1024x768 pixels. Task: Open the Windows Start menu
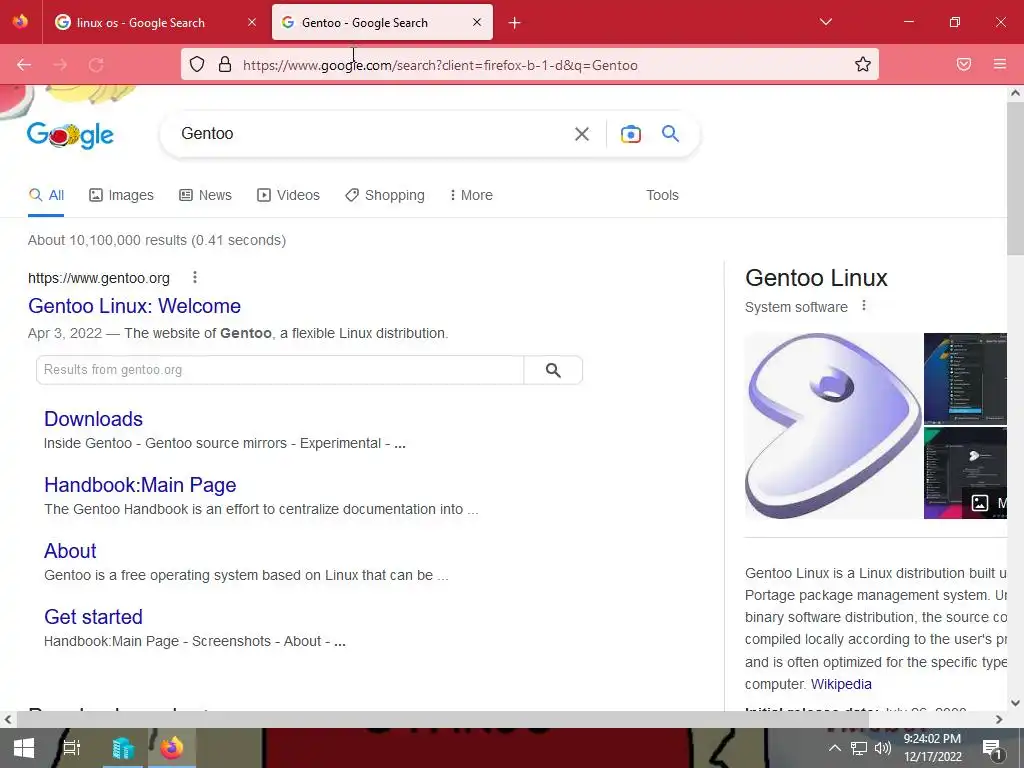24,748
